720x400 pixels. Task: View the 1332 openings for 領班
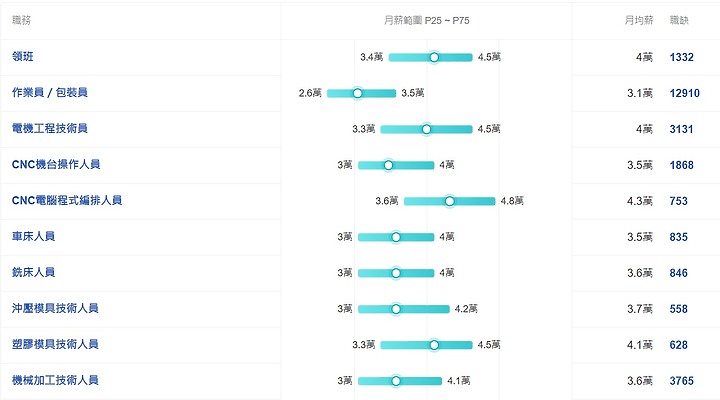pos(681,57)
